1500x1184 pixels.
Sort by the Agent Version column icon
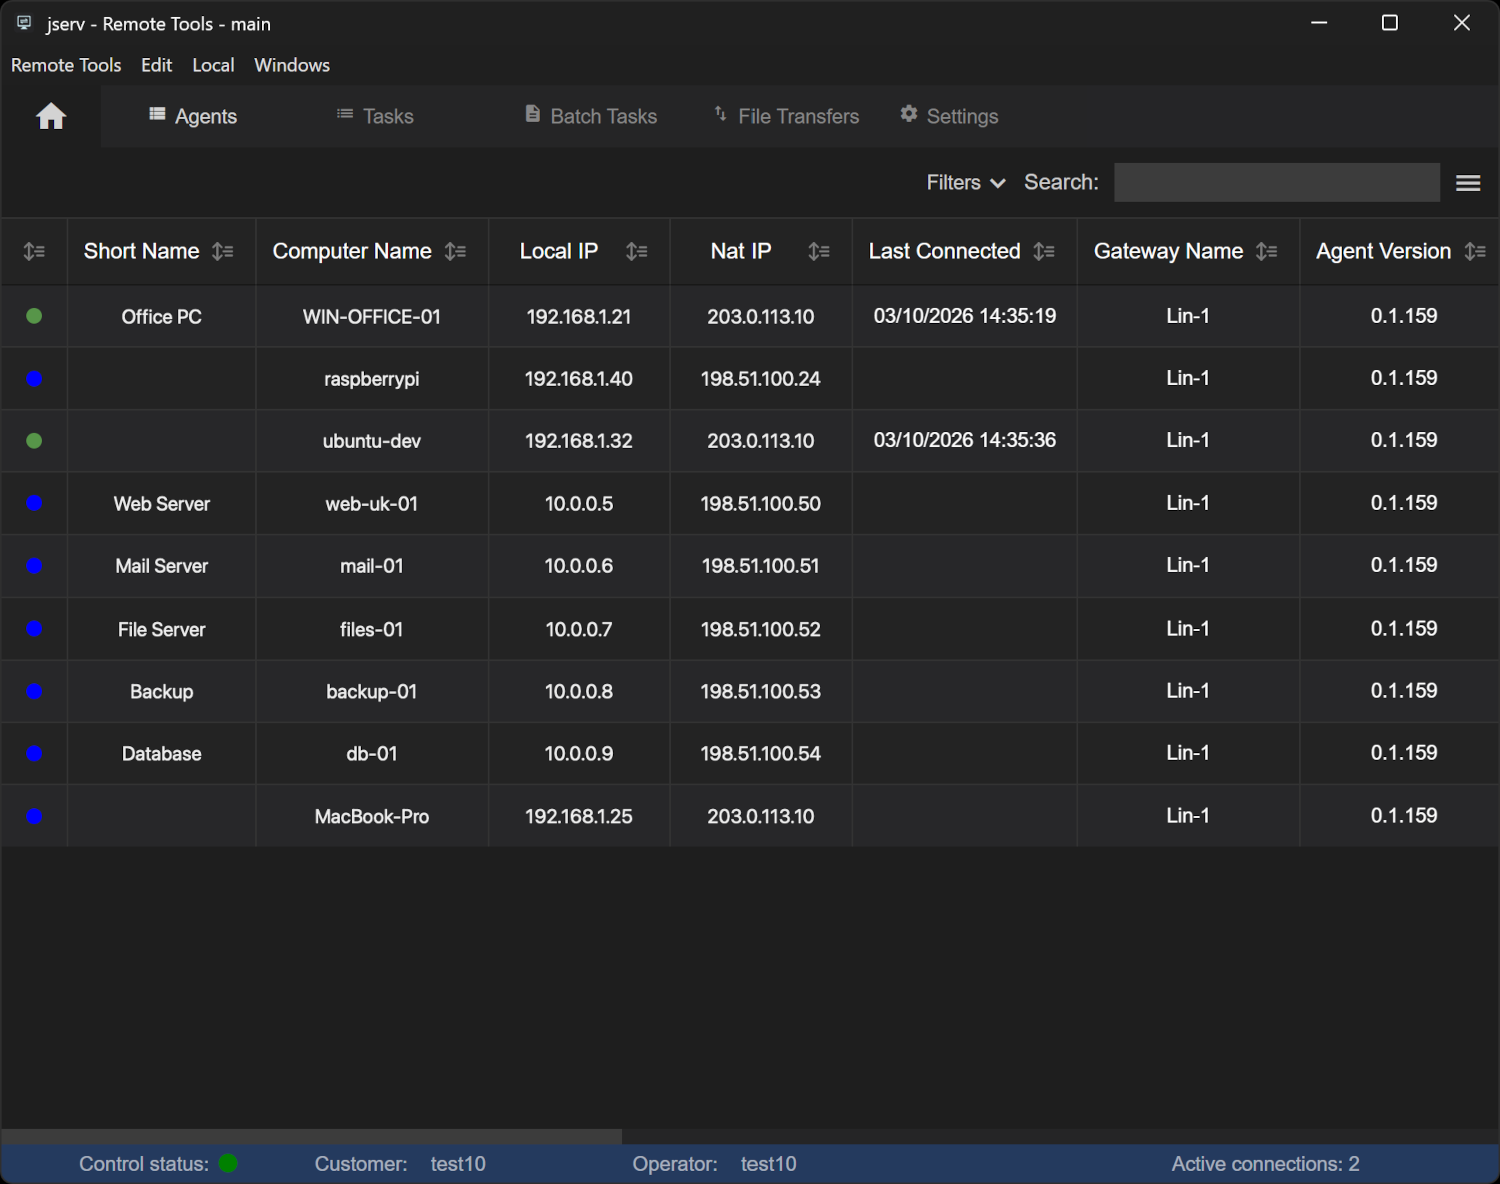1475,252
